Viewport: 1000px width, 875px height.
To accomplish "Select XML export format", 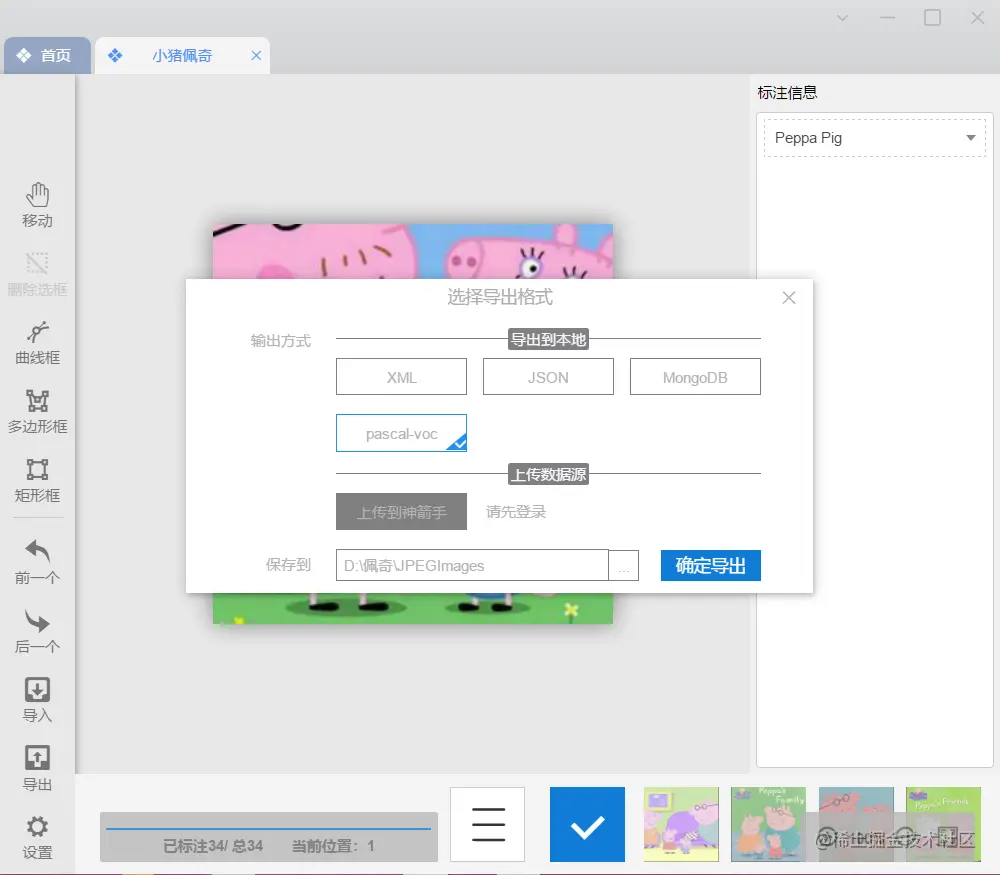I will (x=401, y=377).
